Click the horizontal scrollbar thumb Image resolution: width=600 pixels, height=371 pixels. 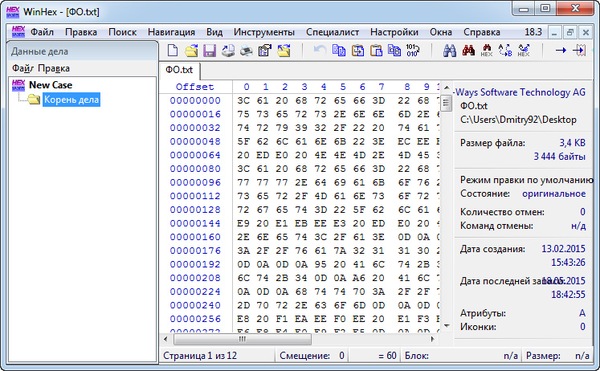point(243,339)
